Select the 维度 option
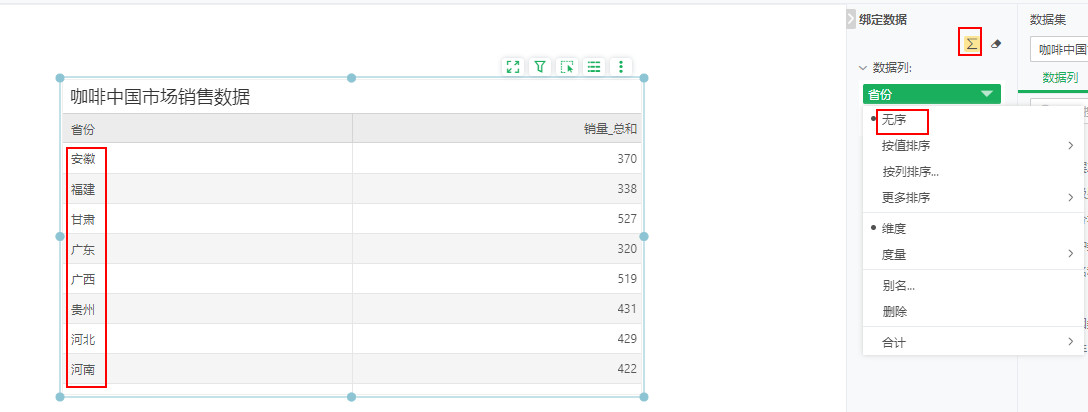1088x412 pixels. point(895,229)
